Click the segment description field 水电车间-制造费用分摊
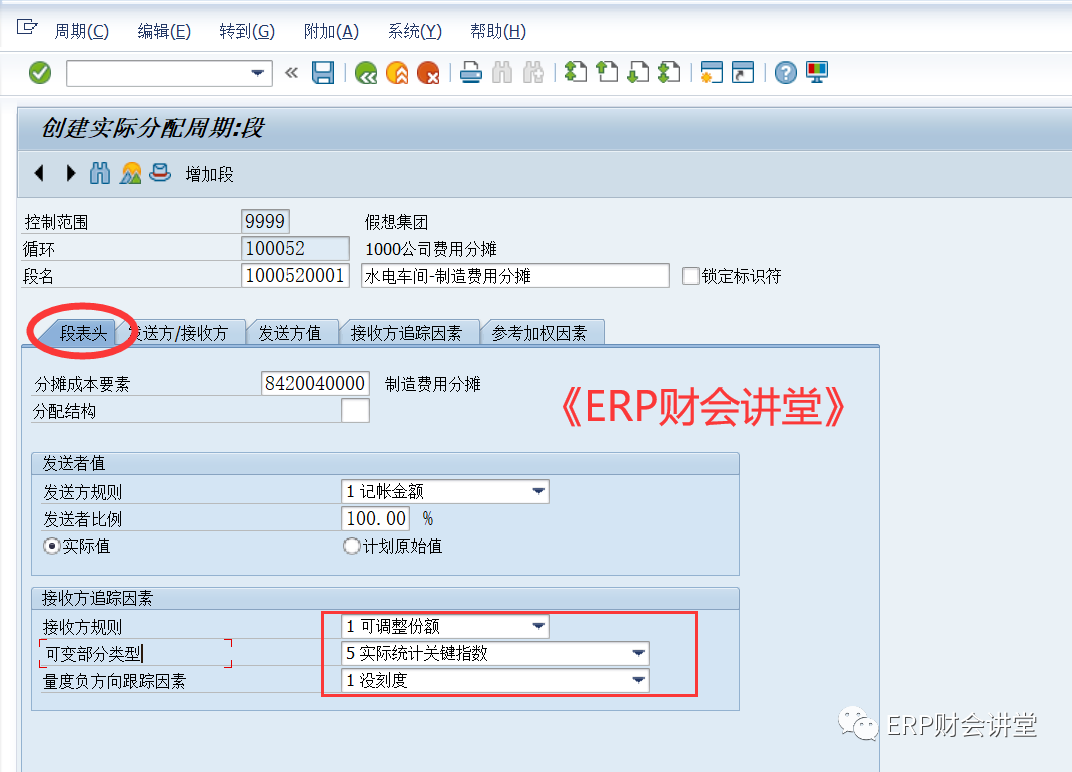 515,276
